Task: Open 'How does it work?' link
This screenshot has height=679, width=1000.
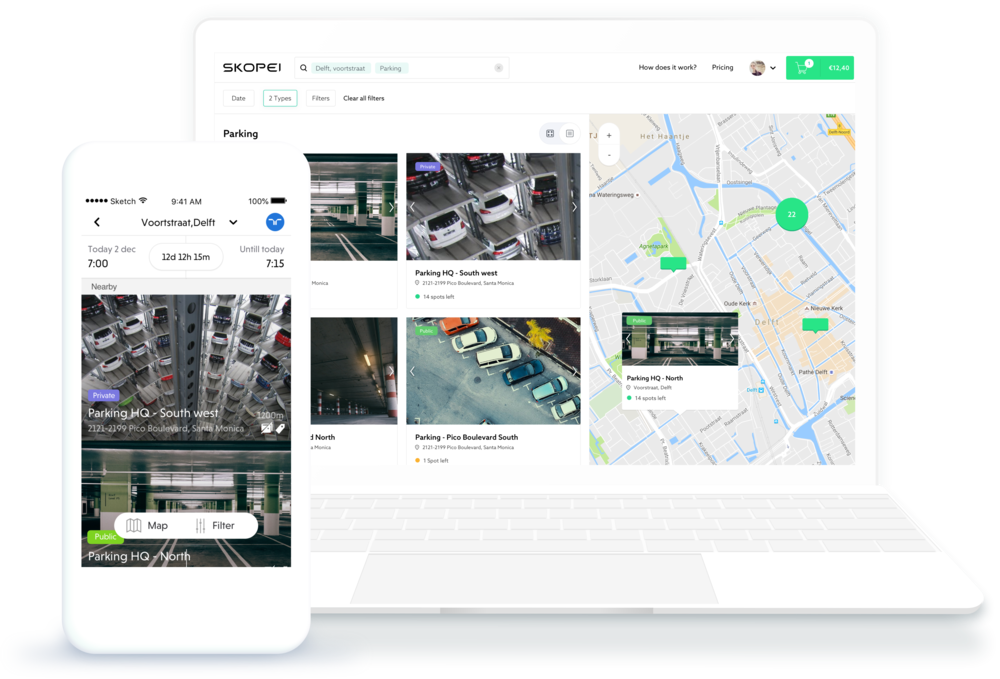Action: click(667, 67)
